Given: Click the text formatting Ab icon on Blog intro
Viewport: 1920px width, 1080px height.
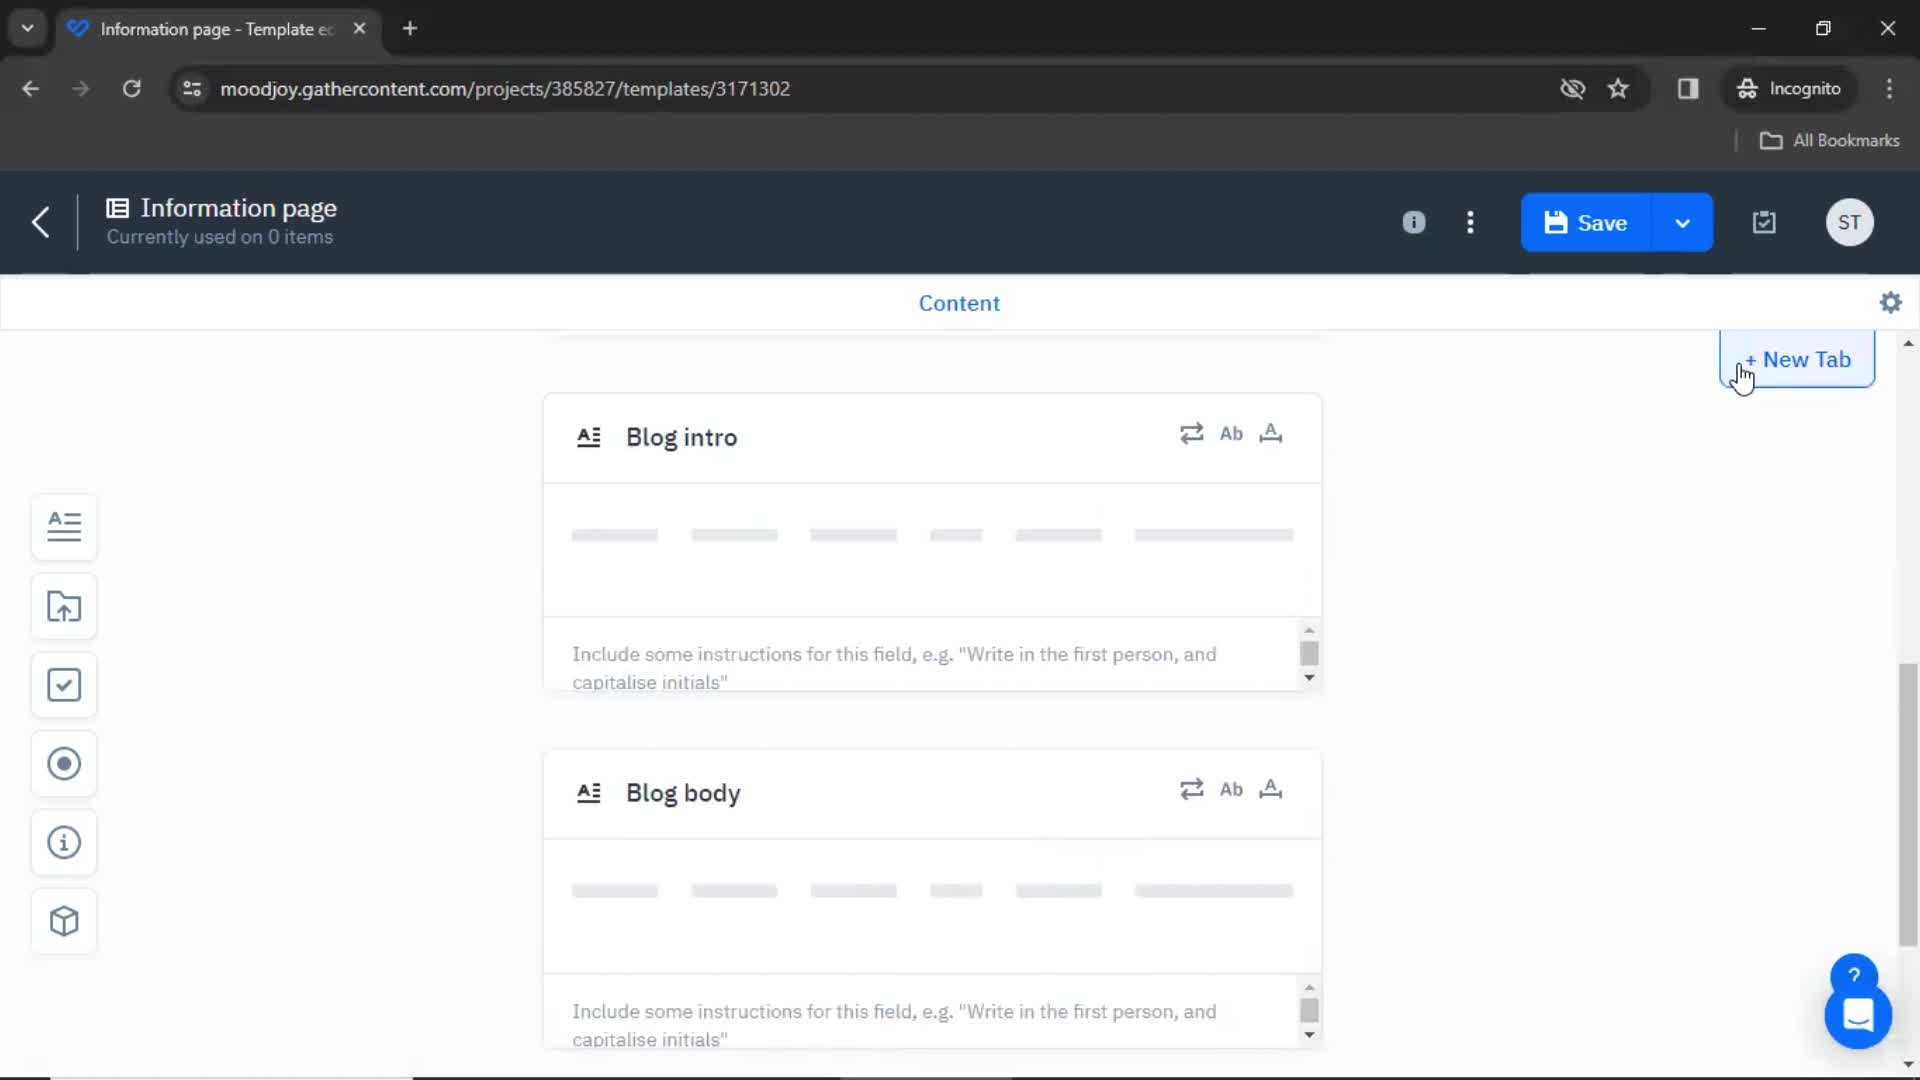Looking at the screenshot, I should click(x=1230, y=434).
